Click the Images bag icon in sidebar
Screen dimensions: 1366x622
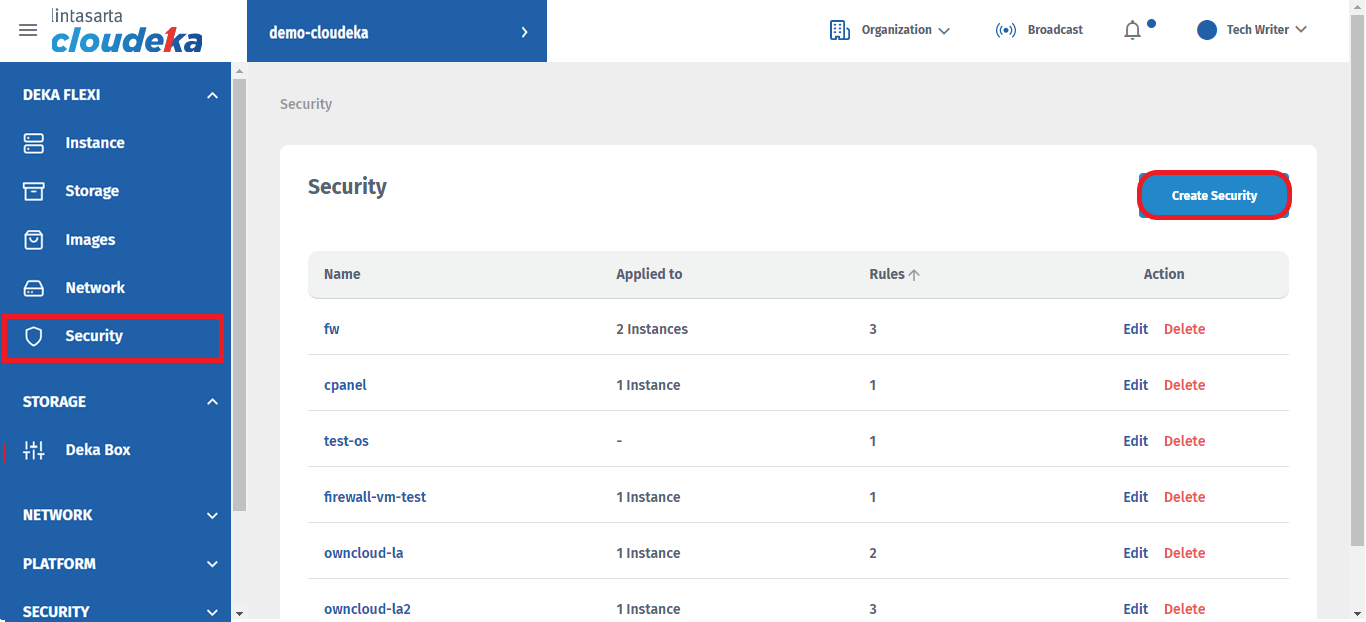34,240
